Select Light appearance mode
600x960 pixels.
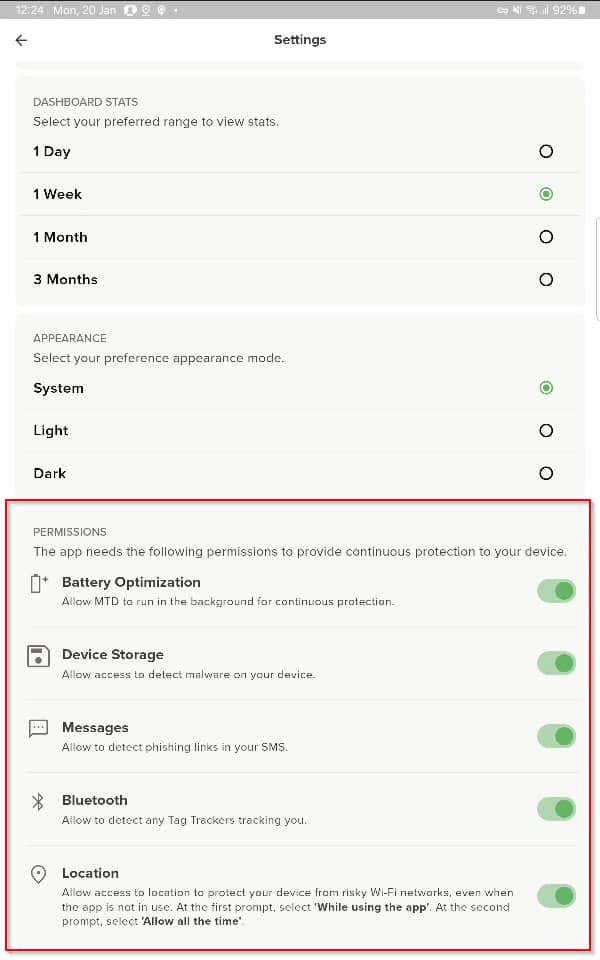point(546,431)
